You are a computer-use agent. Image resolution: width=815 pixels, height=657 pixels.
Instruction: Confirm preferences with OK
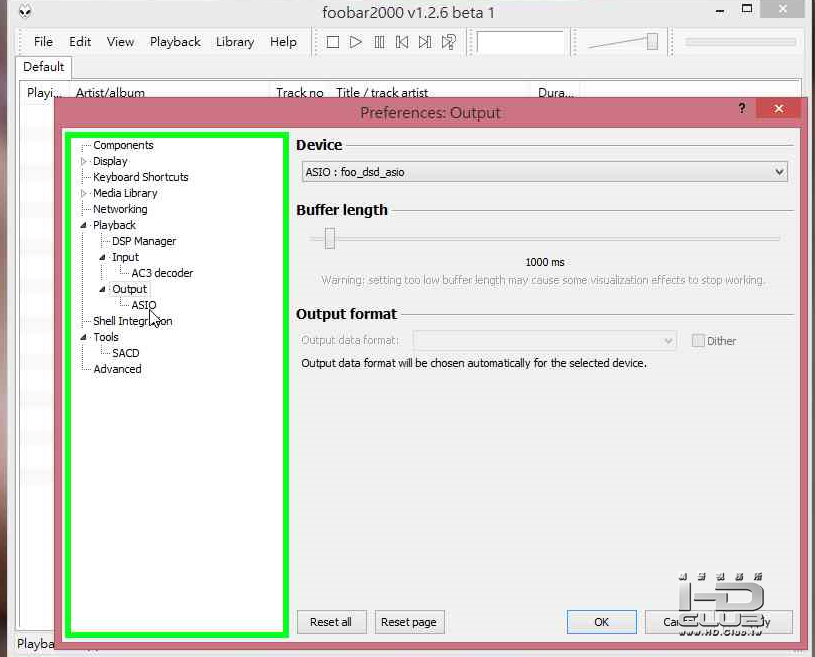601,622
